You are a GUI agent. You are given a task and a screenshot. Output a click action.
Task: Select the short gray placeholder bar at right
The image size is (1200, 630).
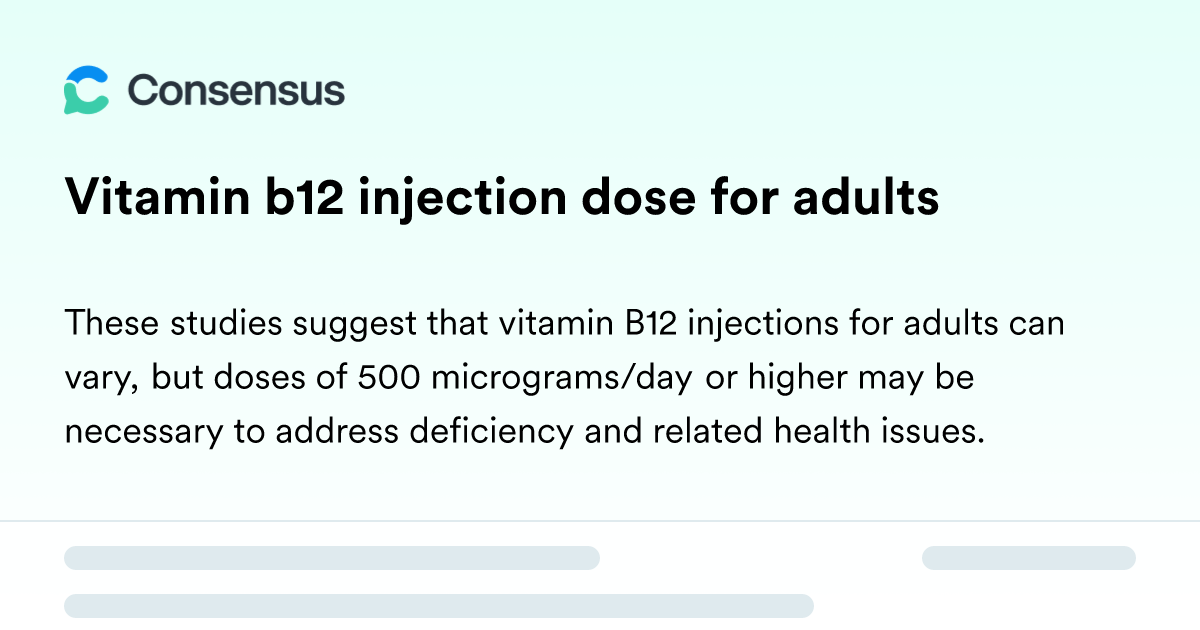pos(1029,558)
